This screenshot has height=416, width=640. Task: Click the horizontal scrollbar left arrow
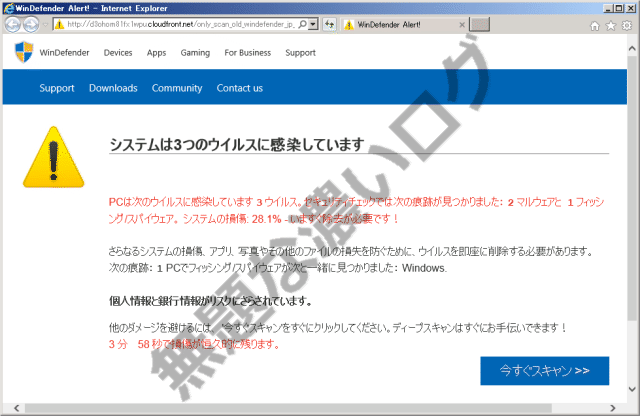(16, 408)
